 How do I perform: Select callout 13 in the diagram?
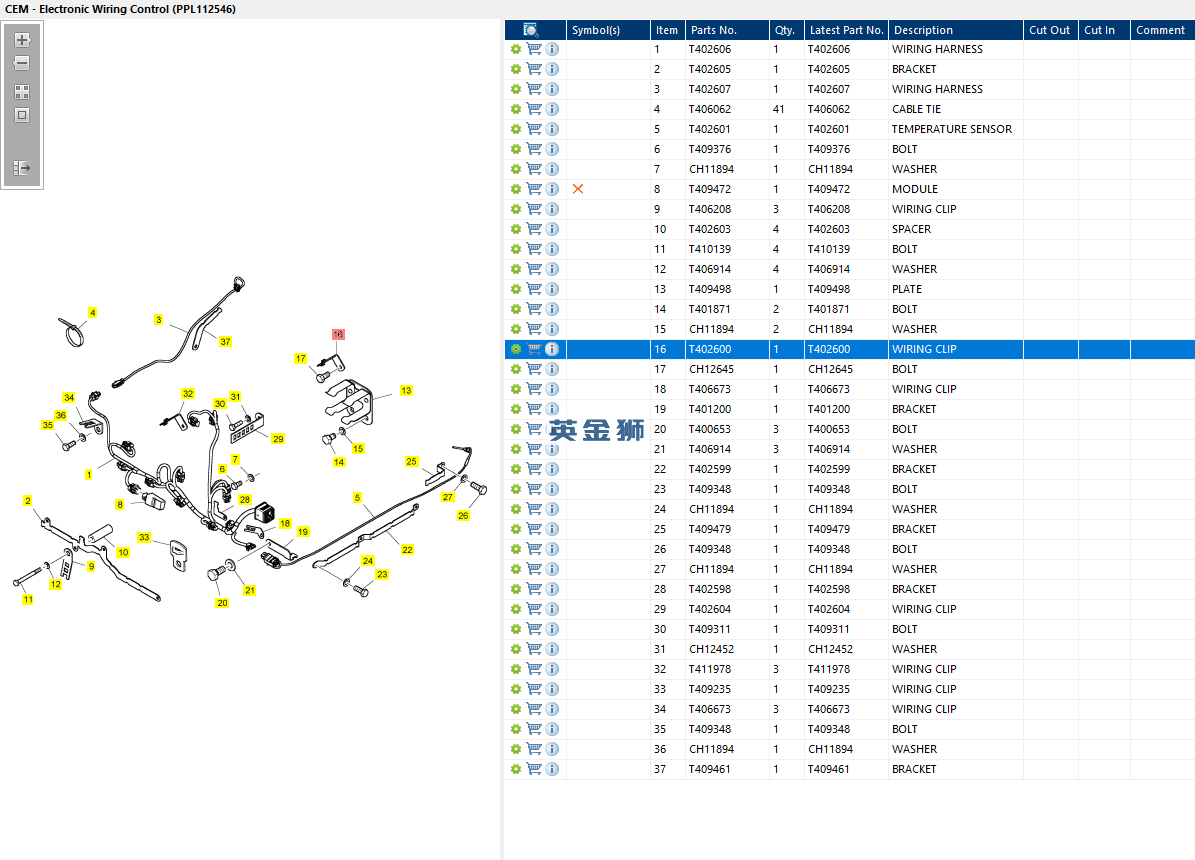click(x=406, y=390)
